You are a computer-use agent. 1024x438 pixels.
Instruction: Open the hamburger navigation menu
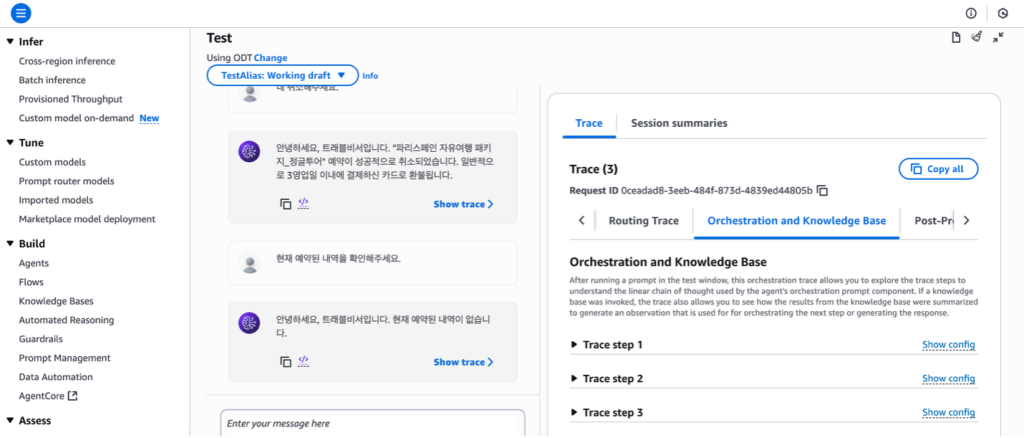click(22, 13)
